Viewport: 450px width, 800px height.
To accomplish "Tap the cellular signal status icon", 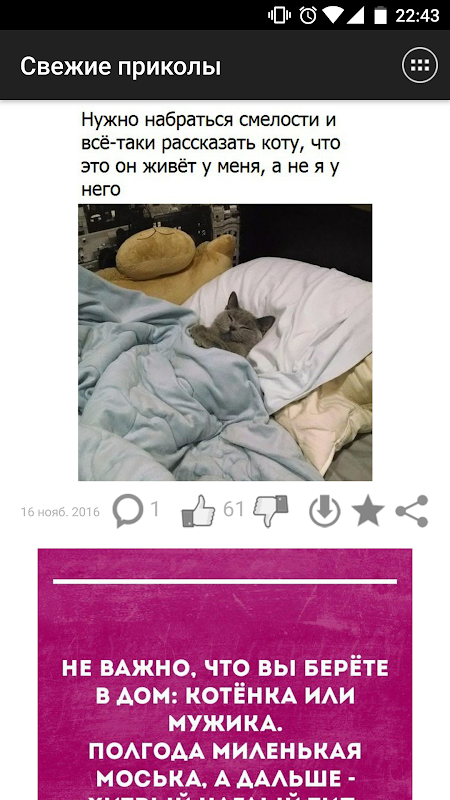I will [355, 15].
